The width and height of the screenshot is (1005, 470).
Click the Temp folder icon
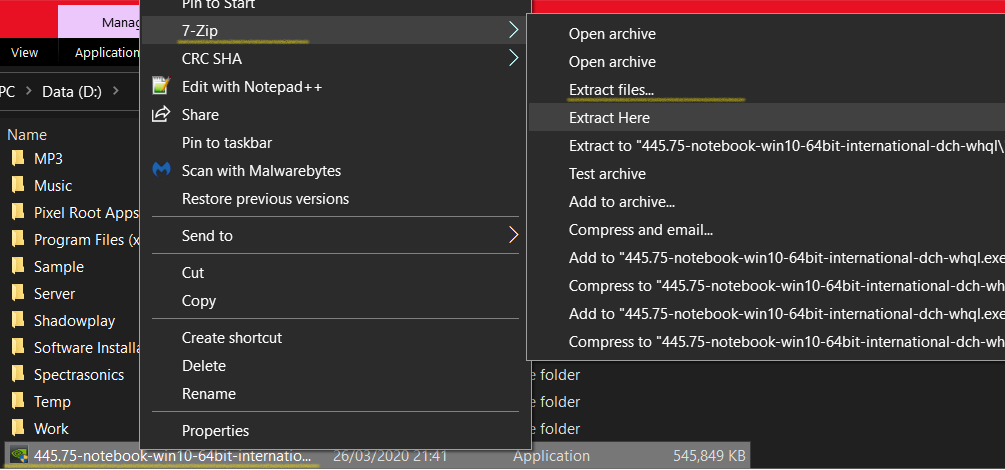click(x=18, y=401)
